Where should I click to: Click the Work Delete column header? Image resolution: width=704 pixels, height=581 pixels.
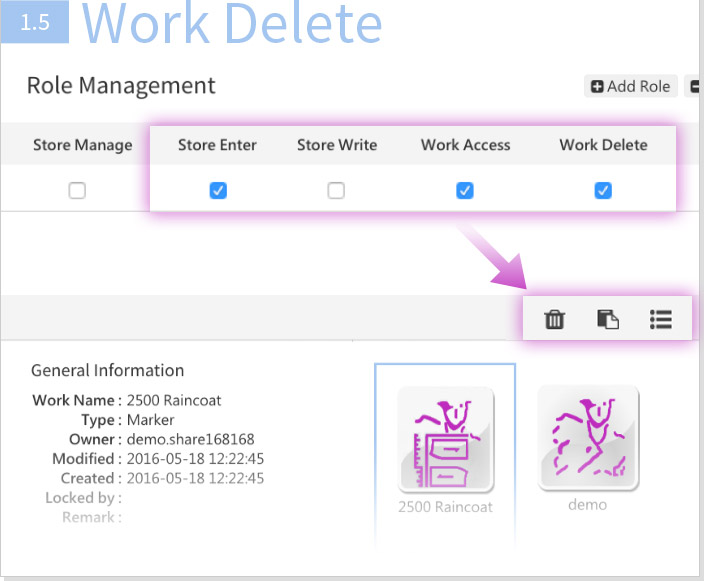click(x=603, y=145)
